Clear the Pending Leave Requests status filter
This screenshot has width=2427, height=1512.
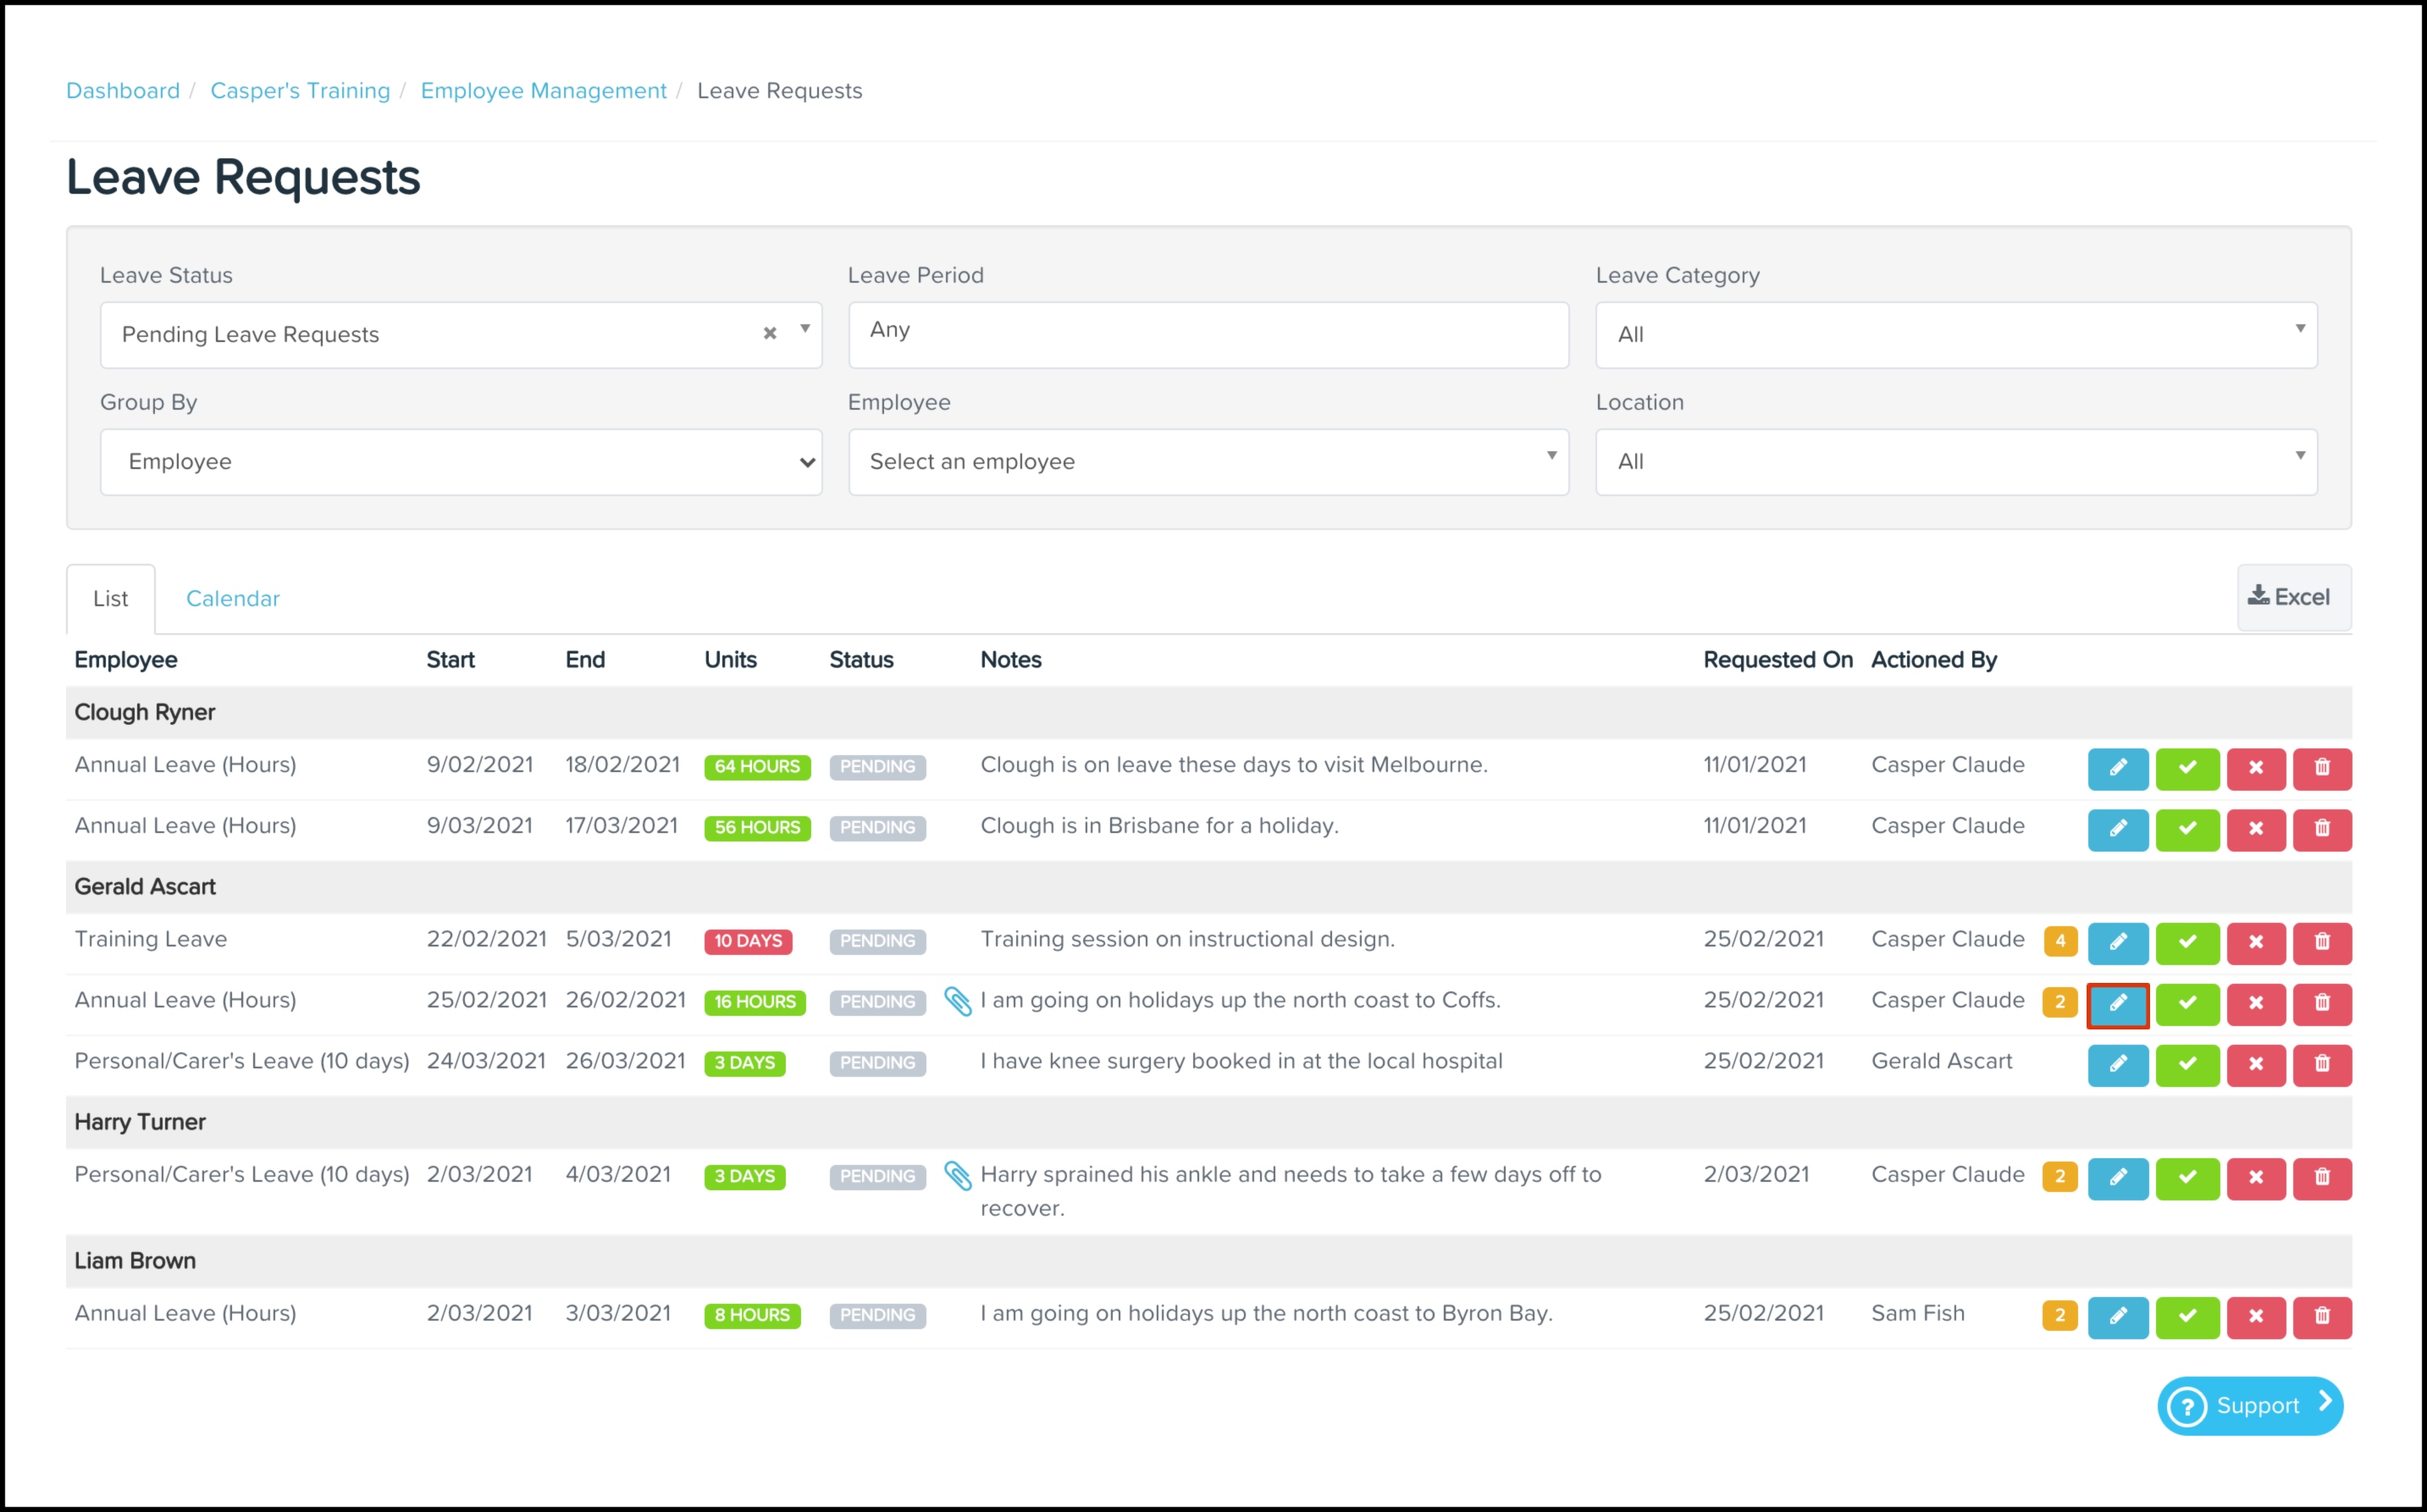tap(769, 333)
